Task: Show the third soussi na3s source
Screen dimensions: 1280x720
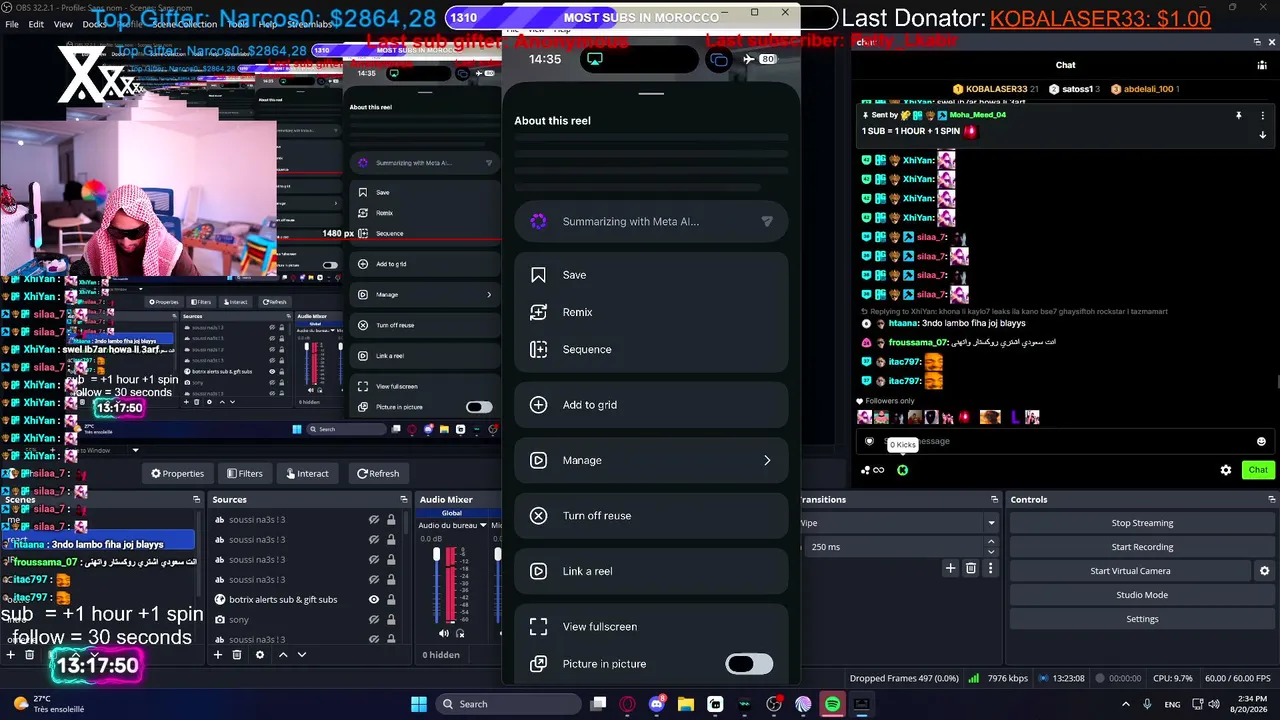Action: (x=374, y=560)
